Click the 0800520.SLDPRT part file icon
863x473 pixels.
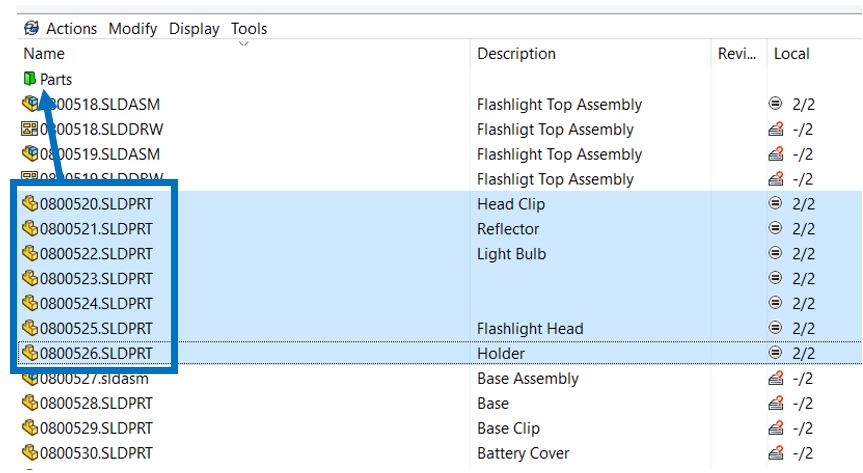[x=30, y=204]
